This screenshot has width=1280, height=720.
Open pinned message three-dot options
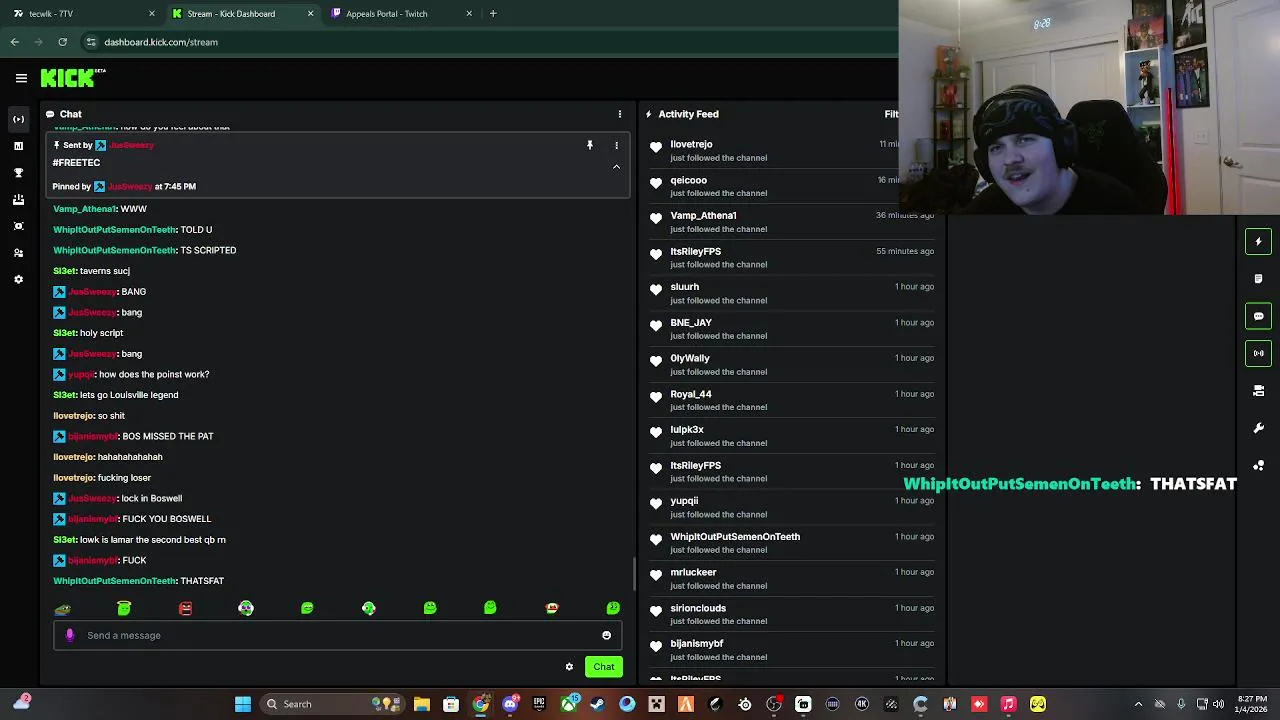(616, 146)
